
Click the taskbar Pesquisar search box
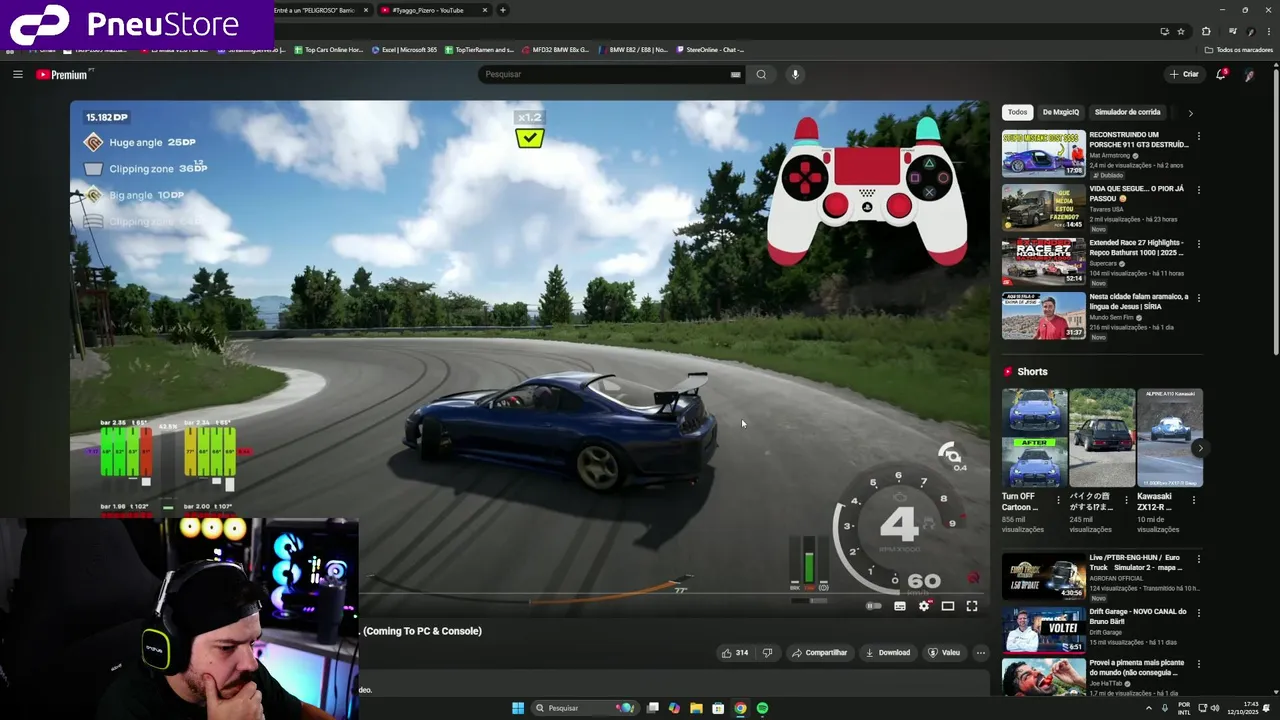585,708
